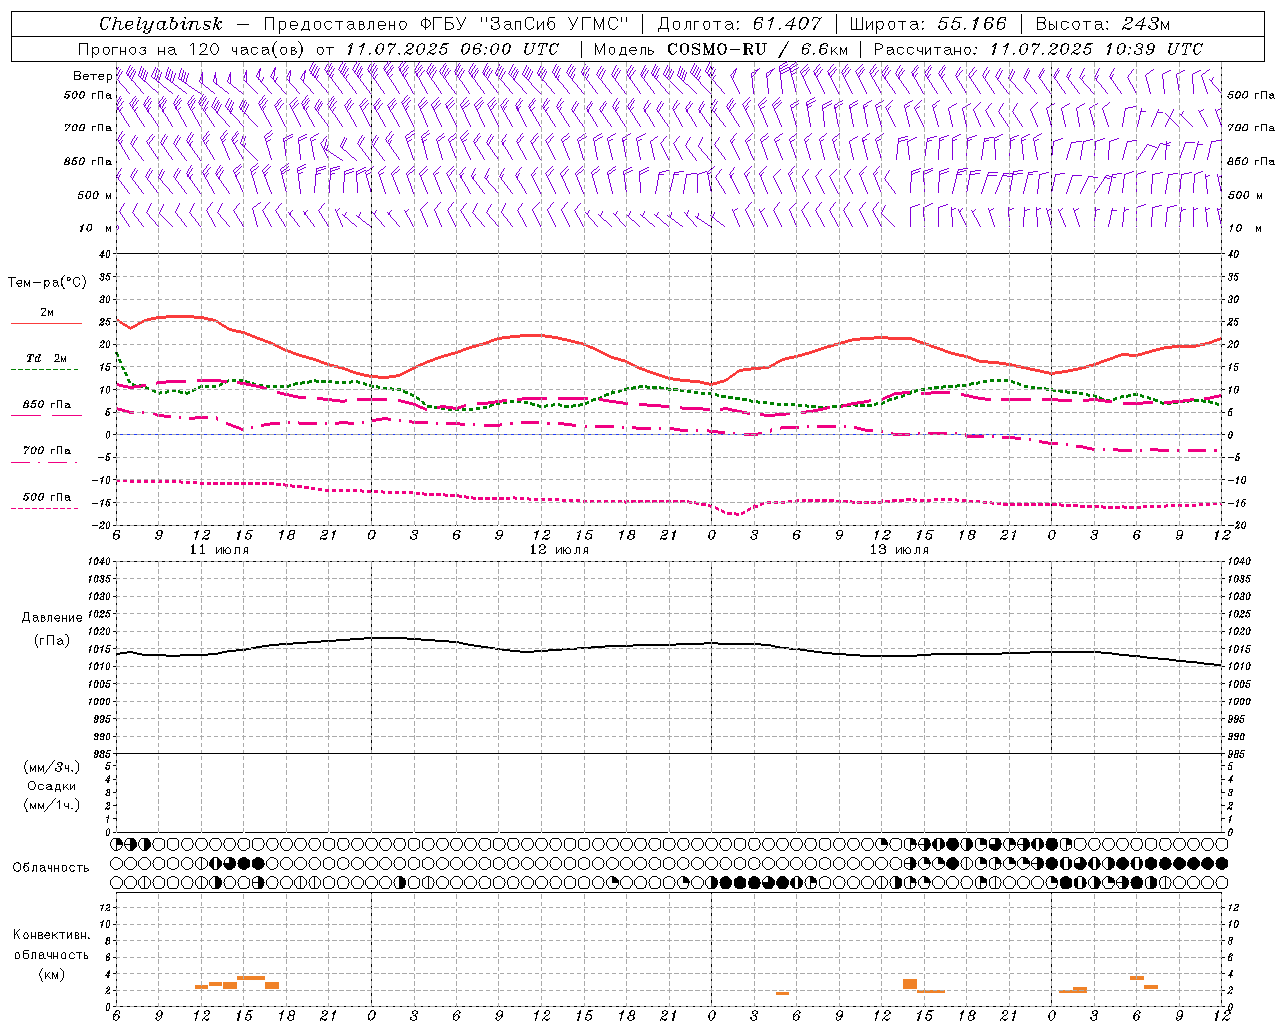This screenshot has height=1024, width=1280.
Task: Click the 13 июля date label
Action: pyautogui.click(x=899, y=550)
